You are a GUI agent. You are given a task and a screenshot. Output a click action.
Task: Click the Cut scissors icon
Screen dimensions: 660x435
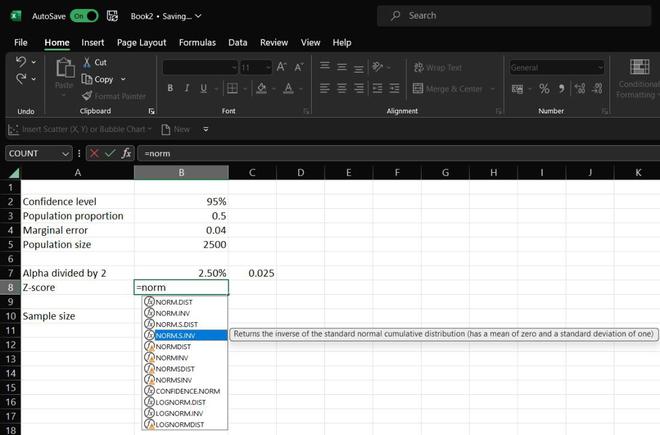(86, 62)
